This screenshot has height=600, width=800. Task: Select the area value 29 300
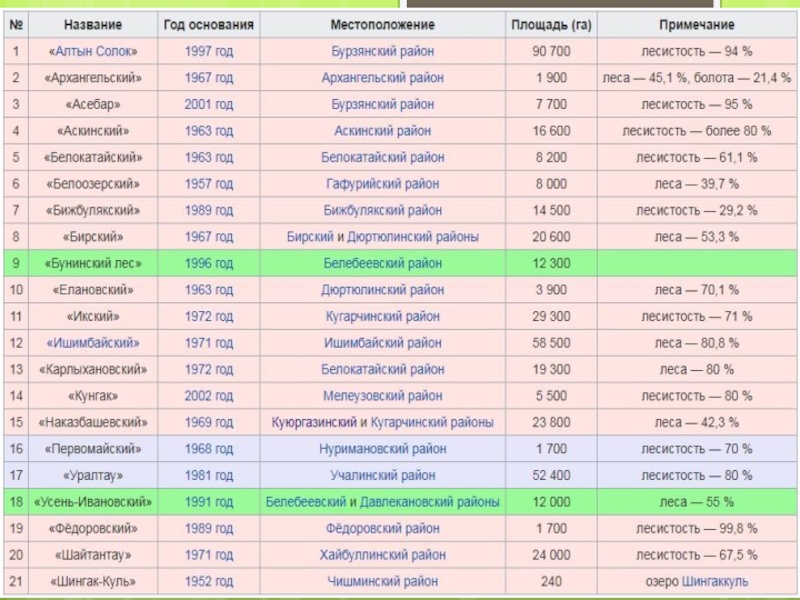[551, 316]
